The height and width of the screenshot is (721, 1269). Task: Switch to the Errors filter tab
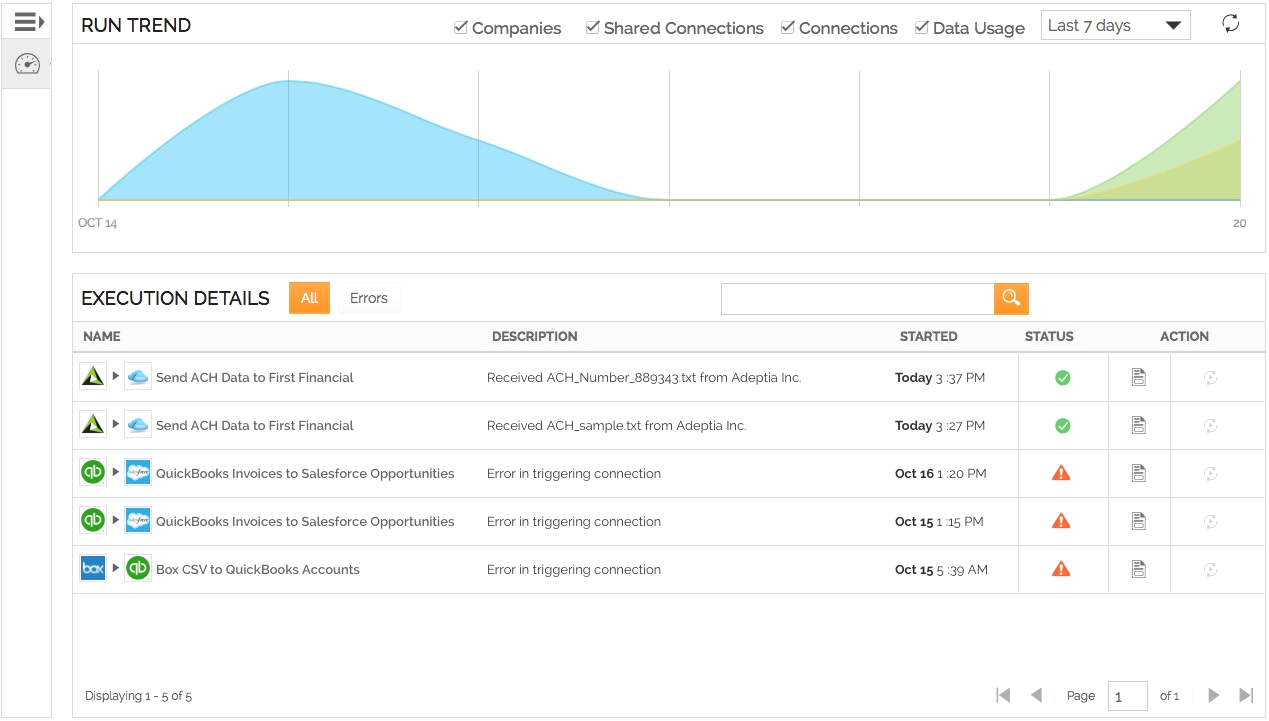coord(368,298)
